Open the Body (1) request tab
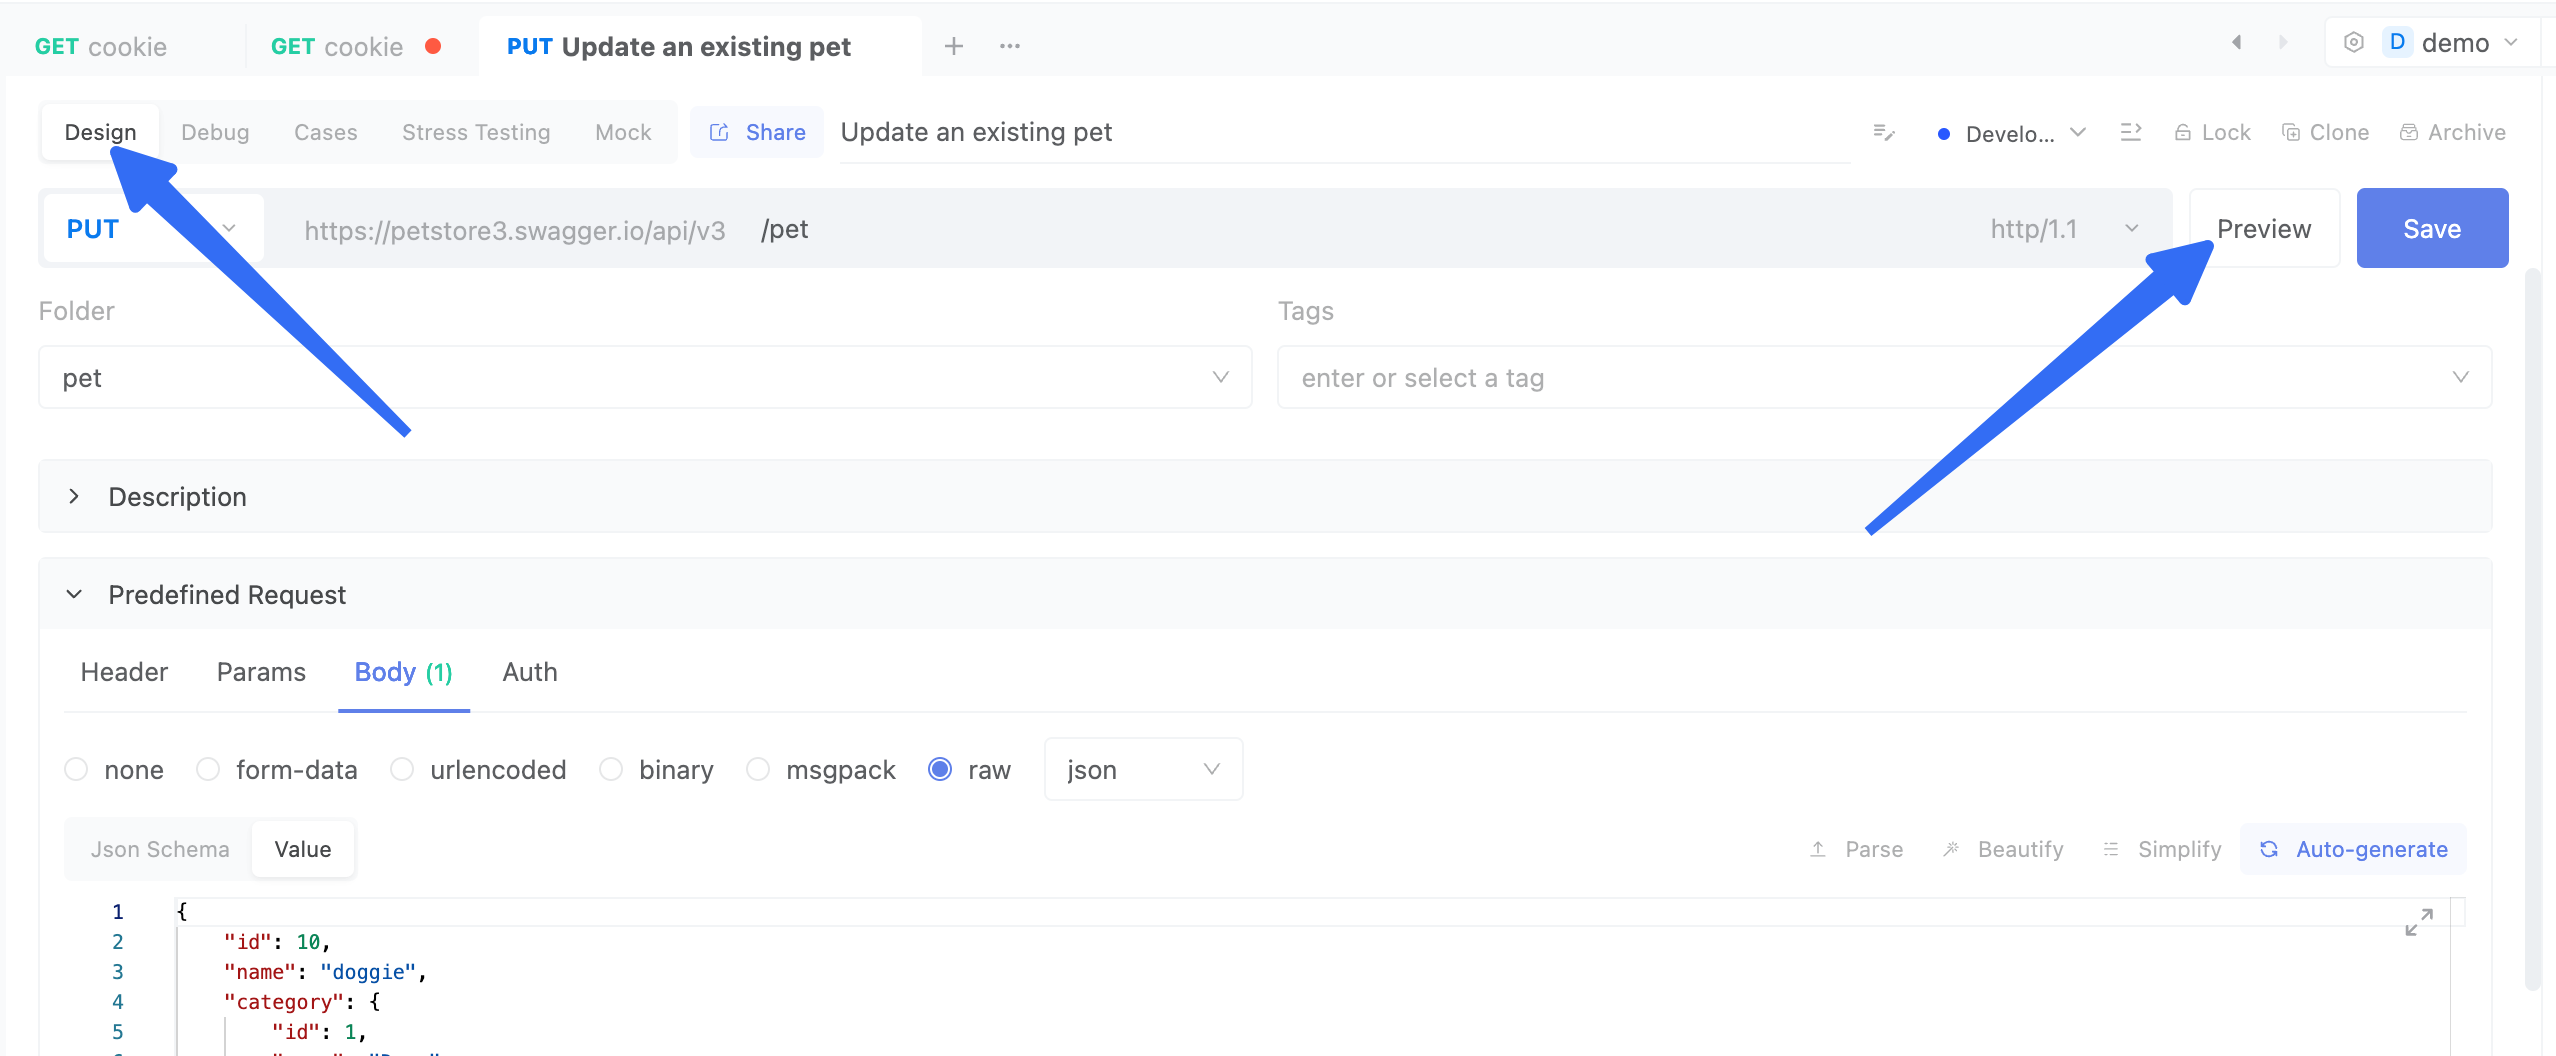The image size is (2556, 1056). tap(404, 672)
